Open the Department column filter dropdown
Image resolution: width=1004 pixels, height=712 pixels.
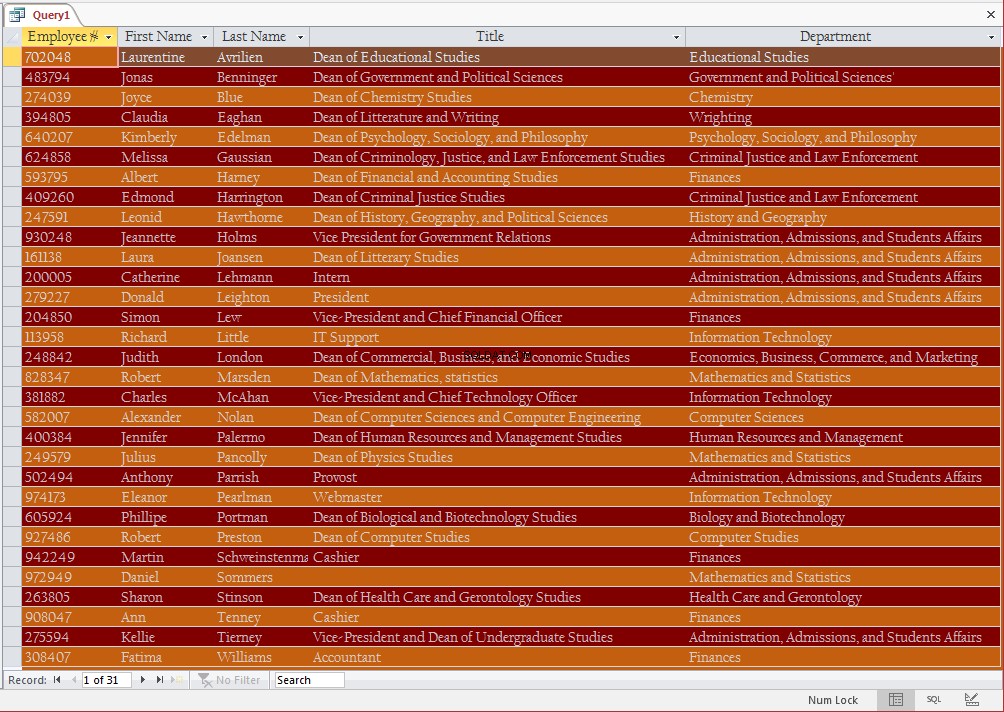coord(991,37)
